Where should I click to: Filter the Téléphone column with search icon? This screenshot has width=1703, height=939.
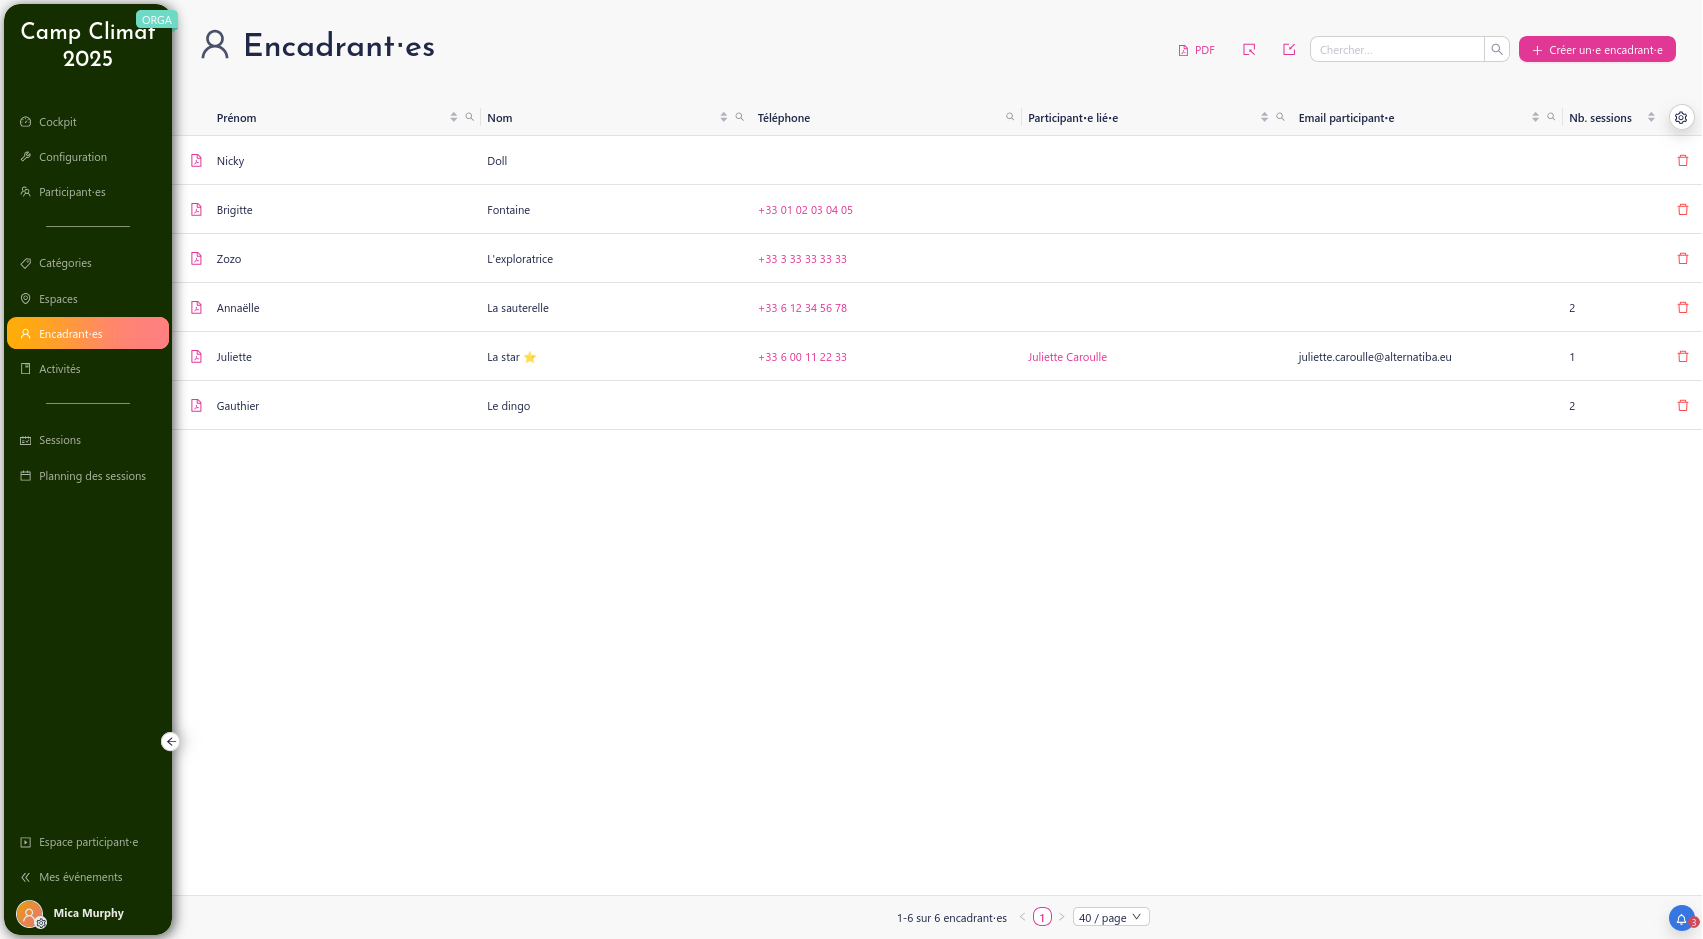1010,117
